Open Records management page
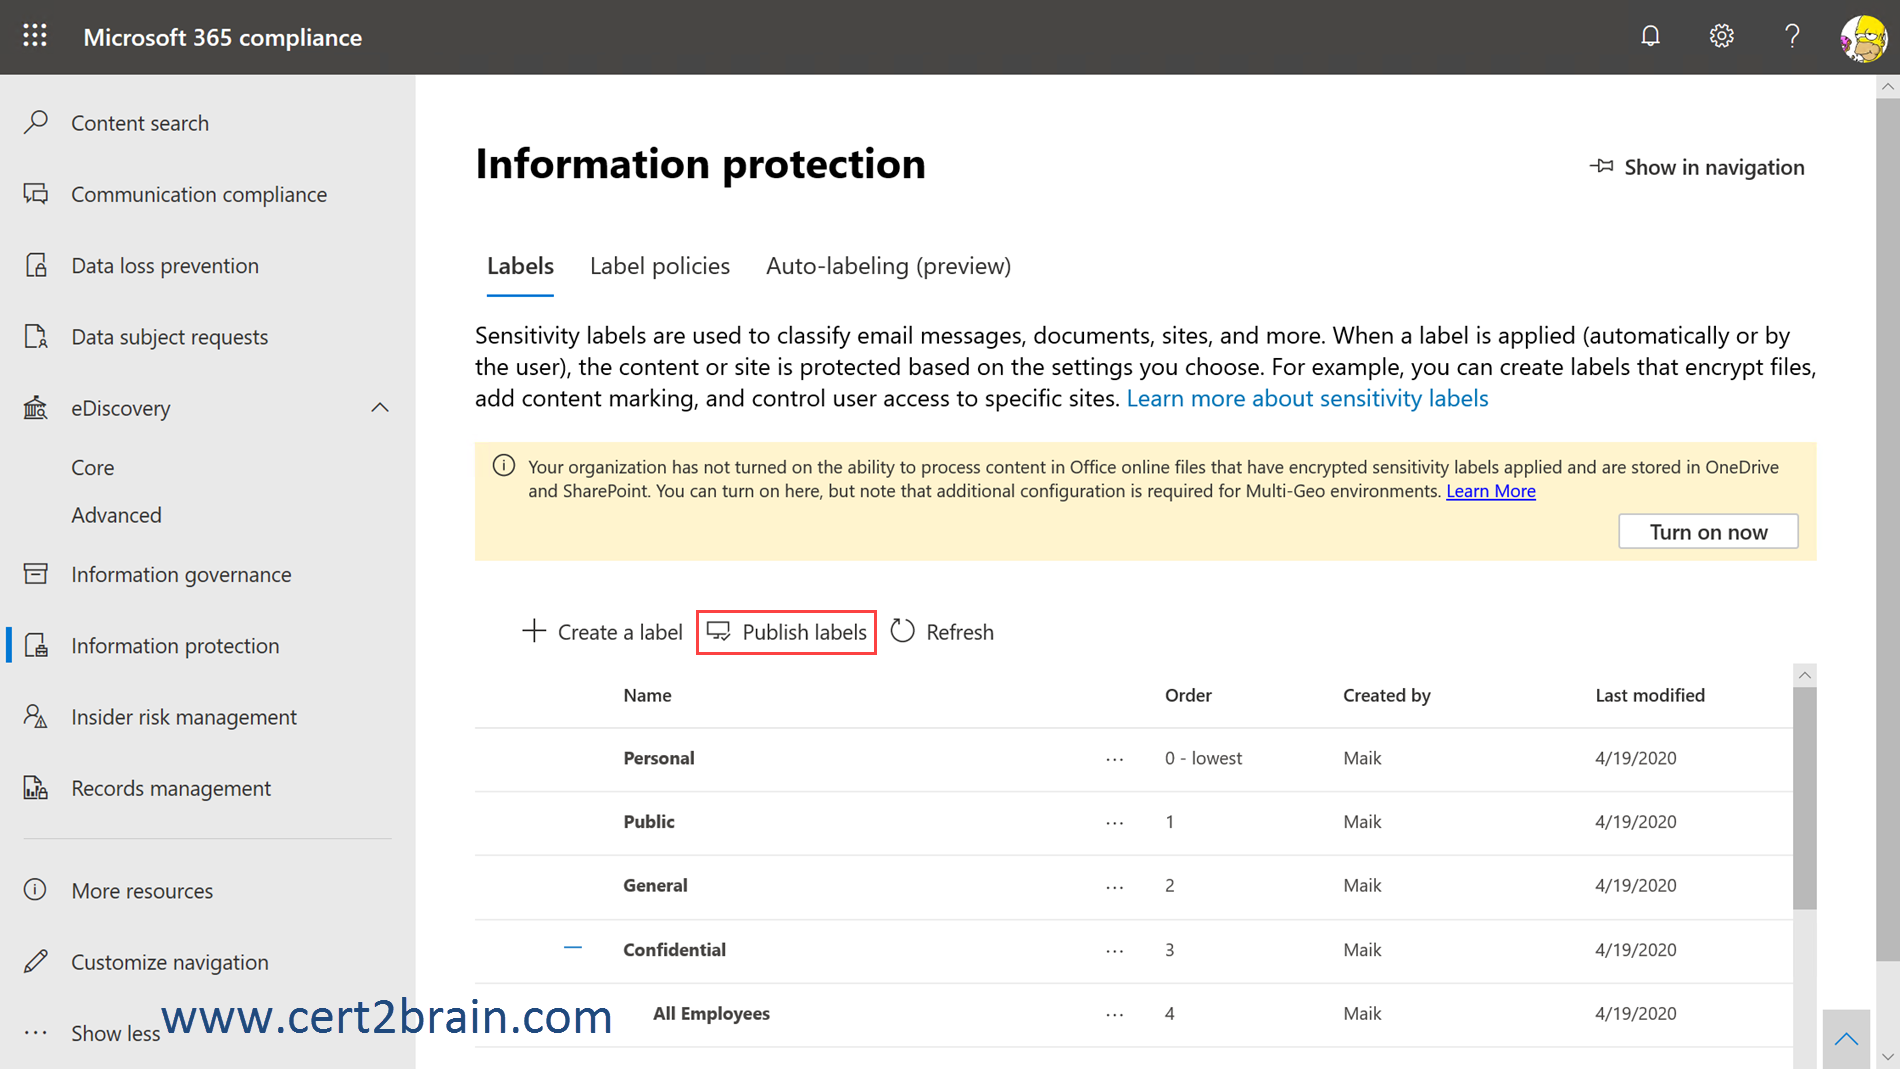1900x1069 pixels. click(171, 788)
